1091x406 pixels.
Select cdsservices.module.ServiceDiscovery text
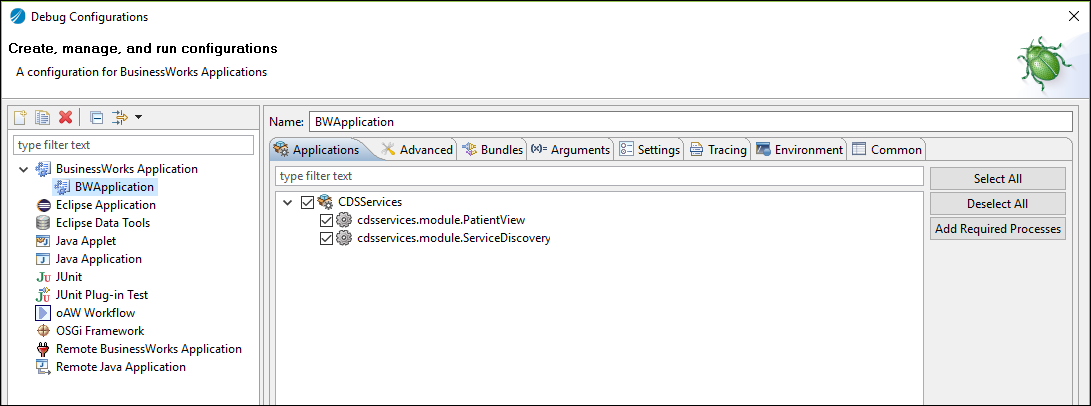point(454,238)
